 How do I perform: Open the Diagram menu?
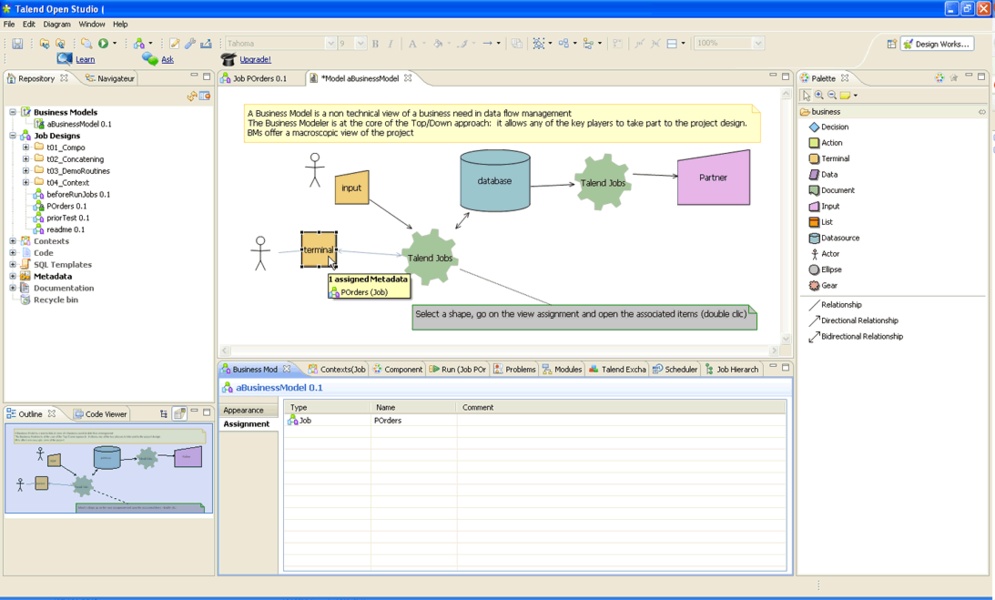(57, 24)
